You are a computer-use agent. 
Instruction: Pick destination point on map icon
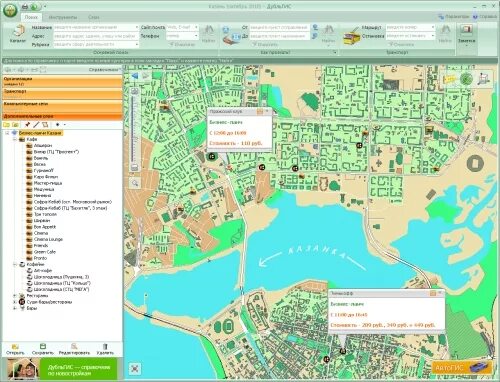tap(315, 36)
